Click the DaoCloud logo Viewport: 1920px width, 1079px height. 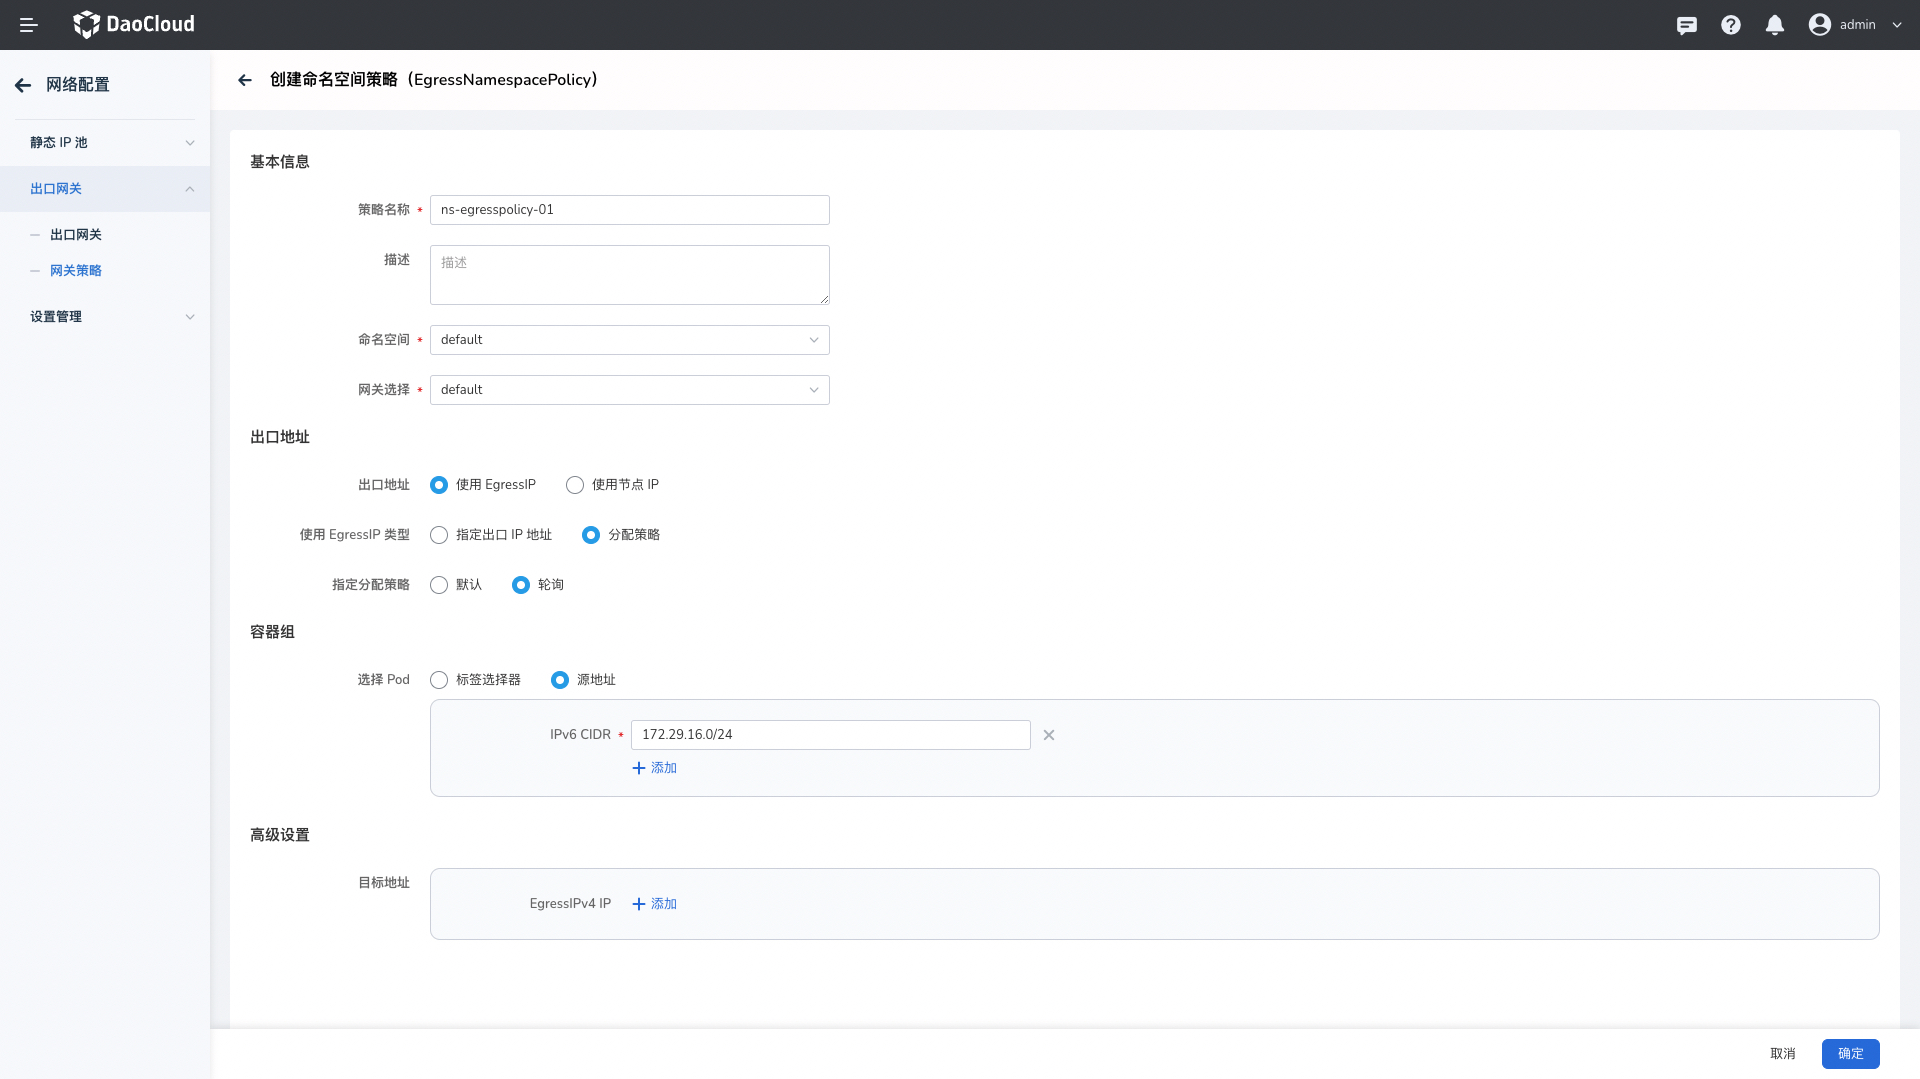(x=134, y=25)
